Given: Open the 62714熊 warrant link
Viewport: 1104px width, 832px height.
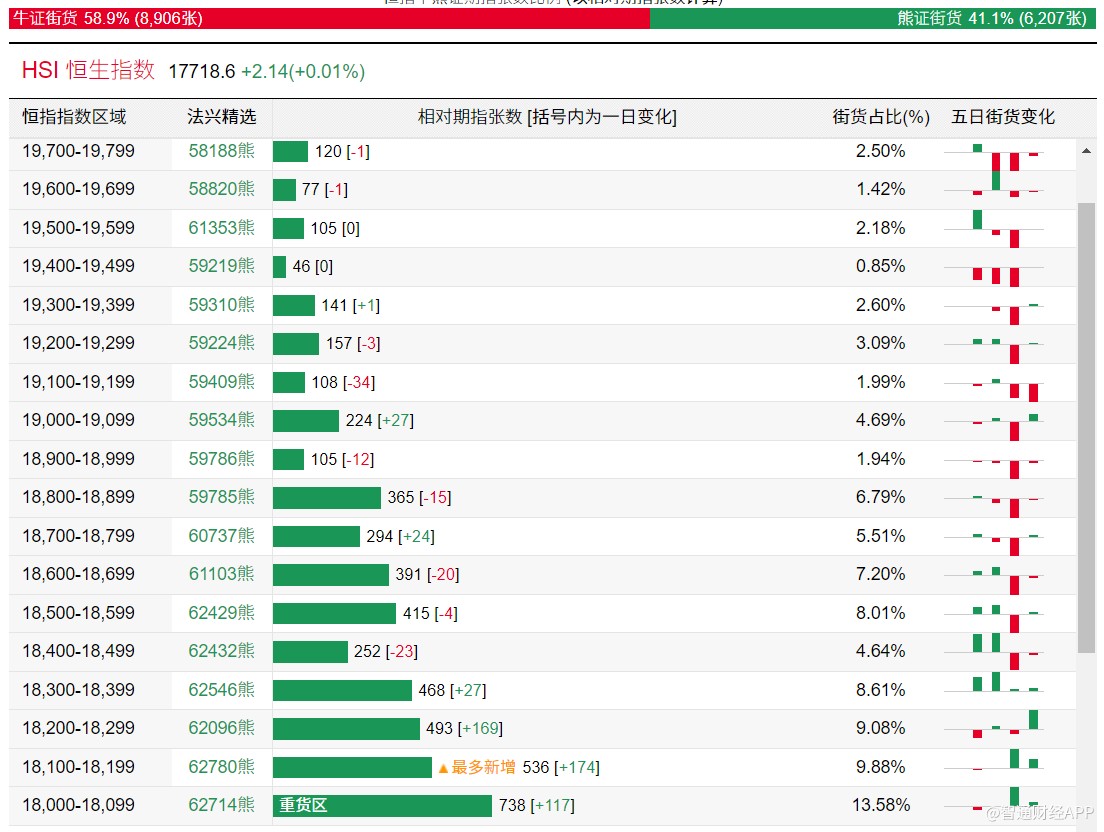Looking at the screenshot, I should pos(221,805).
